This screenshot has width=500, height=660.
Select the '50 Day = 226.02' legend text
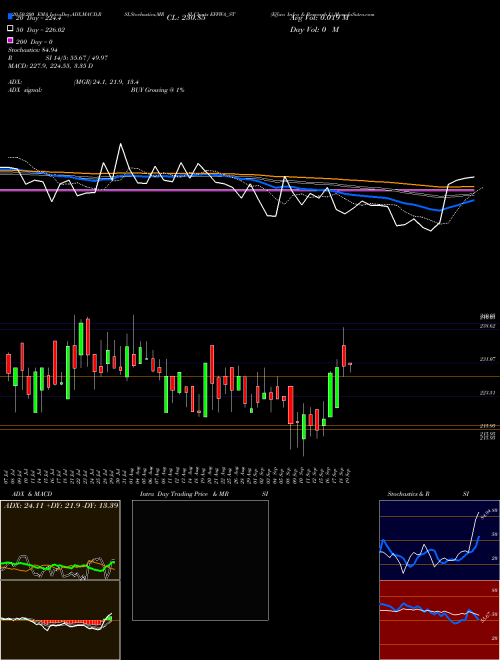pos(40,30)
